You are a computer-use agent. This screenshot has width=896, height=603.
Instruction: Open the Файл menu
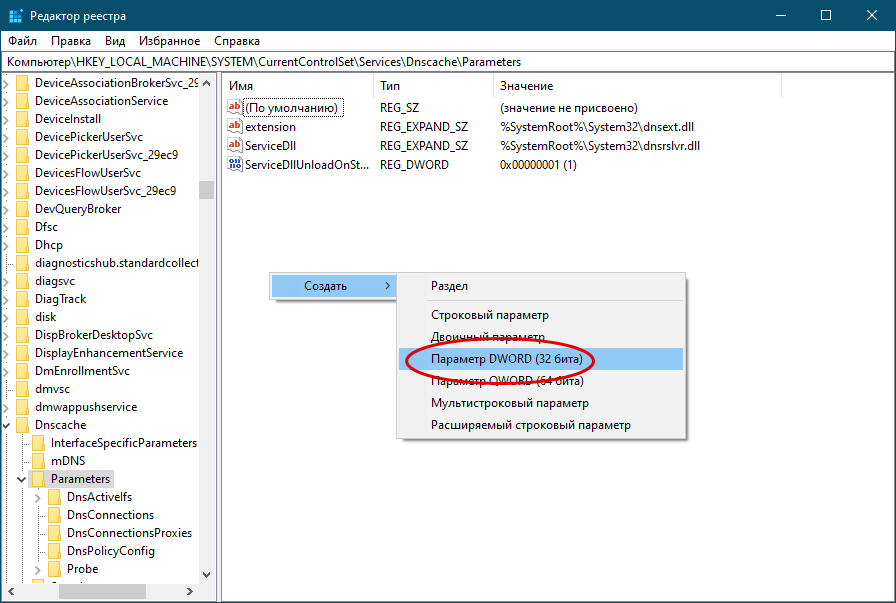tap(22, 41)
